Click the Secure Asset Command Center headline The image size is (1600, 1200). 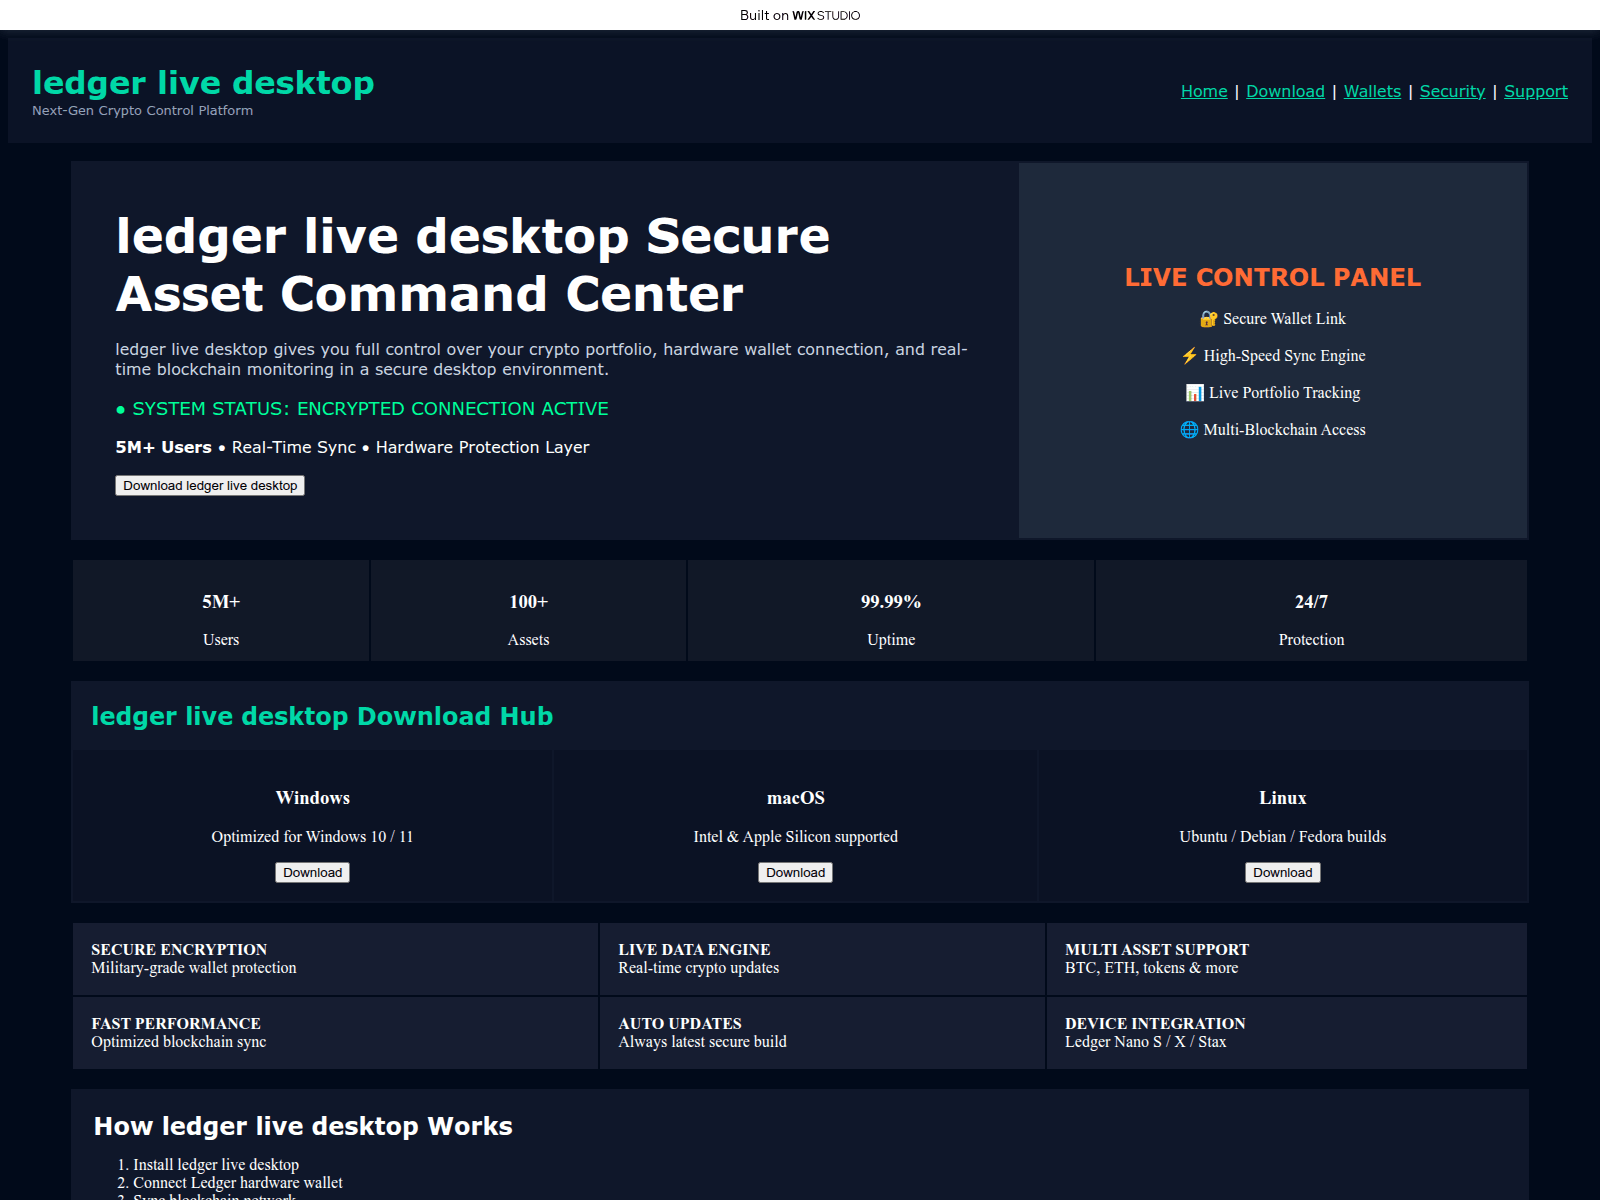pyautogui.click(x=472, y=265)
